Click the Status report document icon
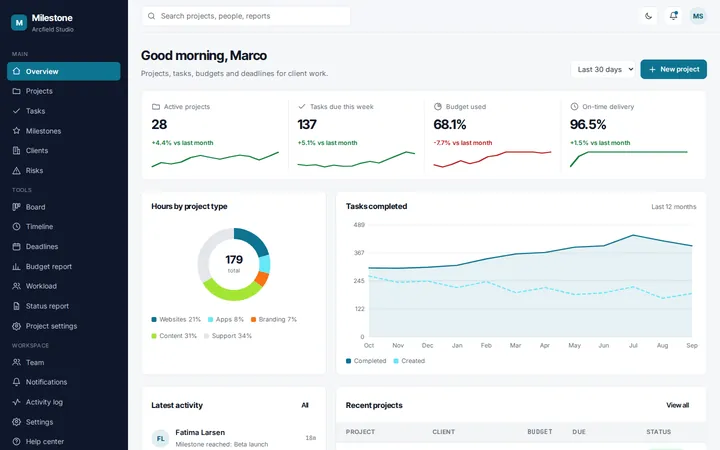 click(17, 306)
